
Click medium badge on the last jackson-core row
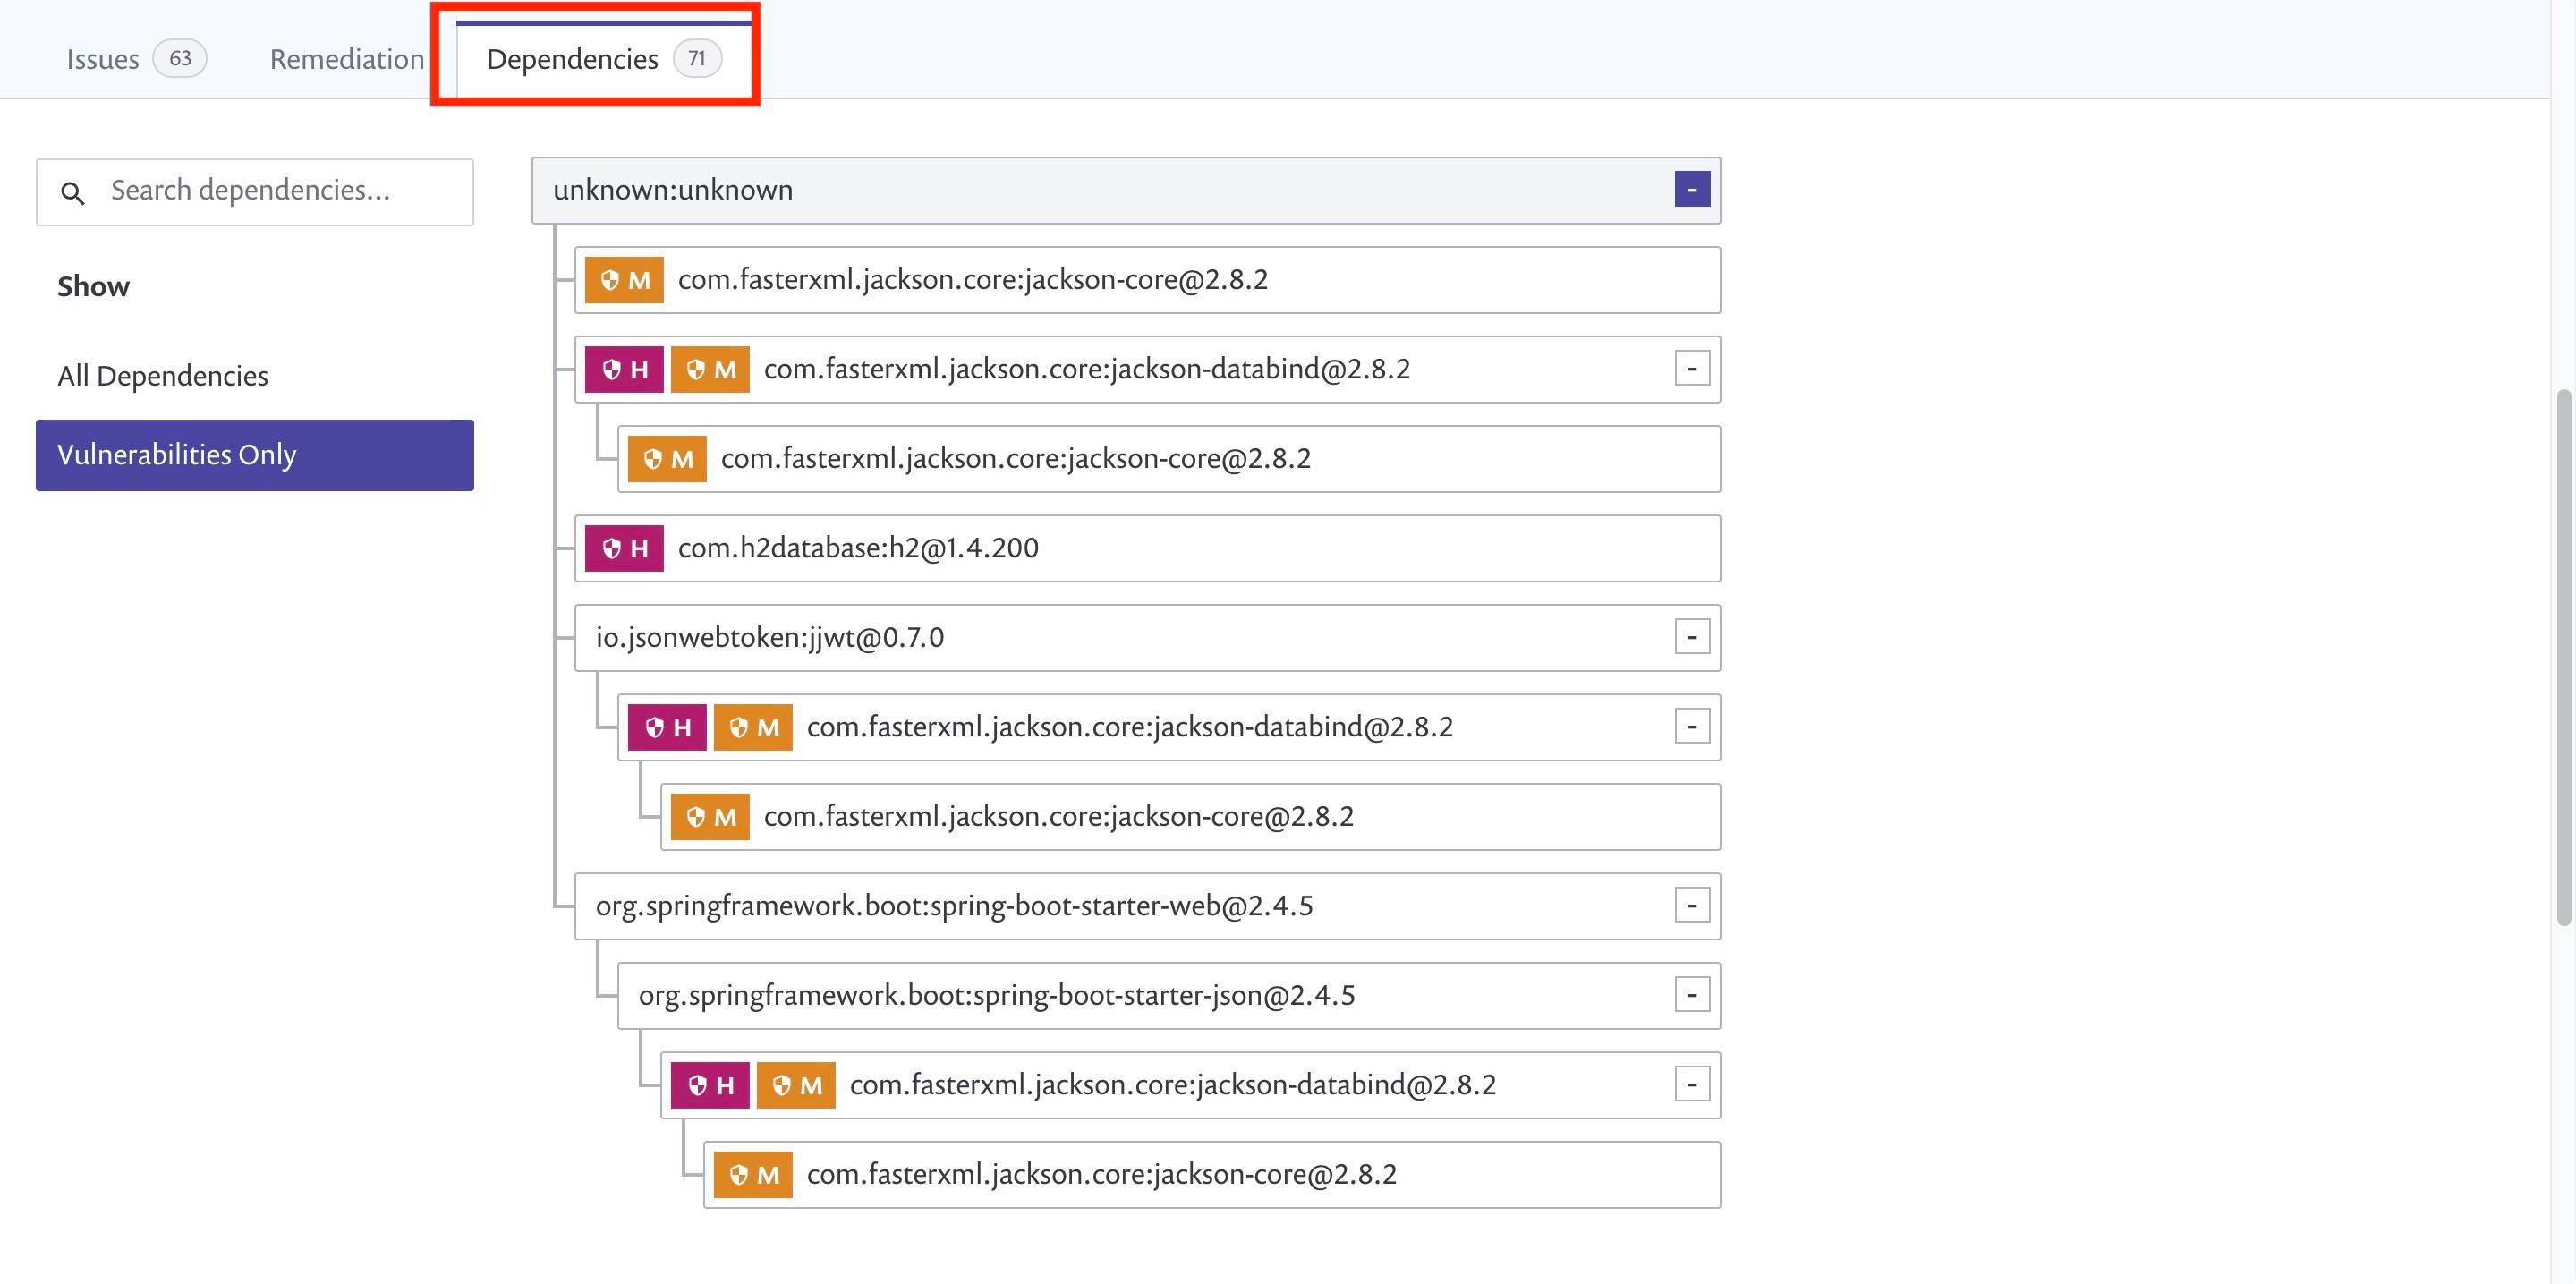tap(753, 1175)
